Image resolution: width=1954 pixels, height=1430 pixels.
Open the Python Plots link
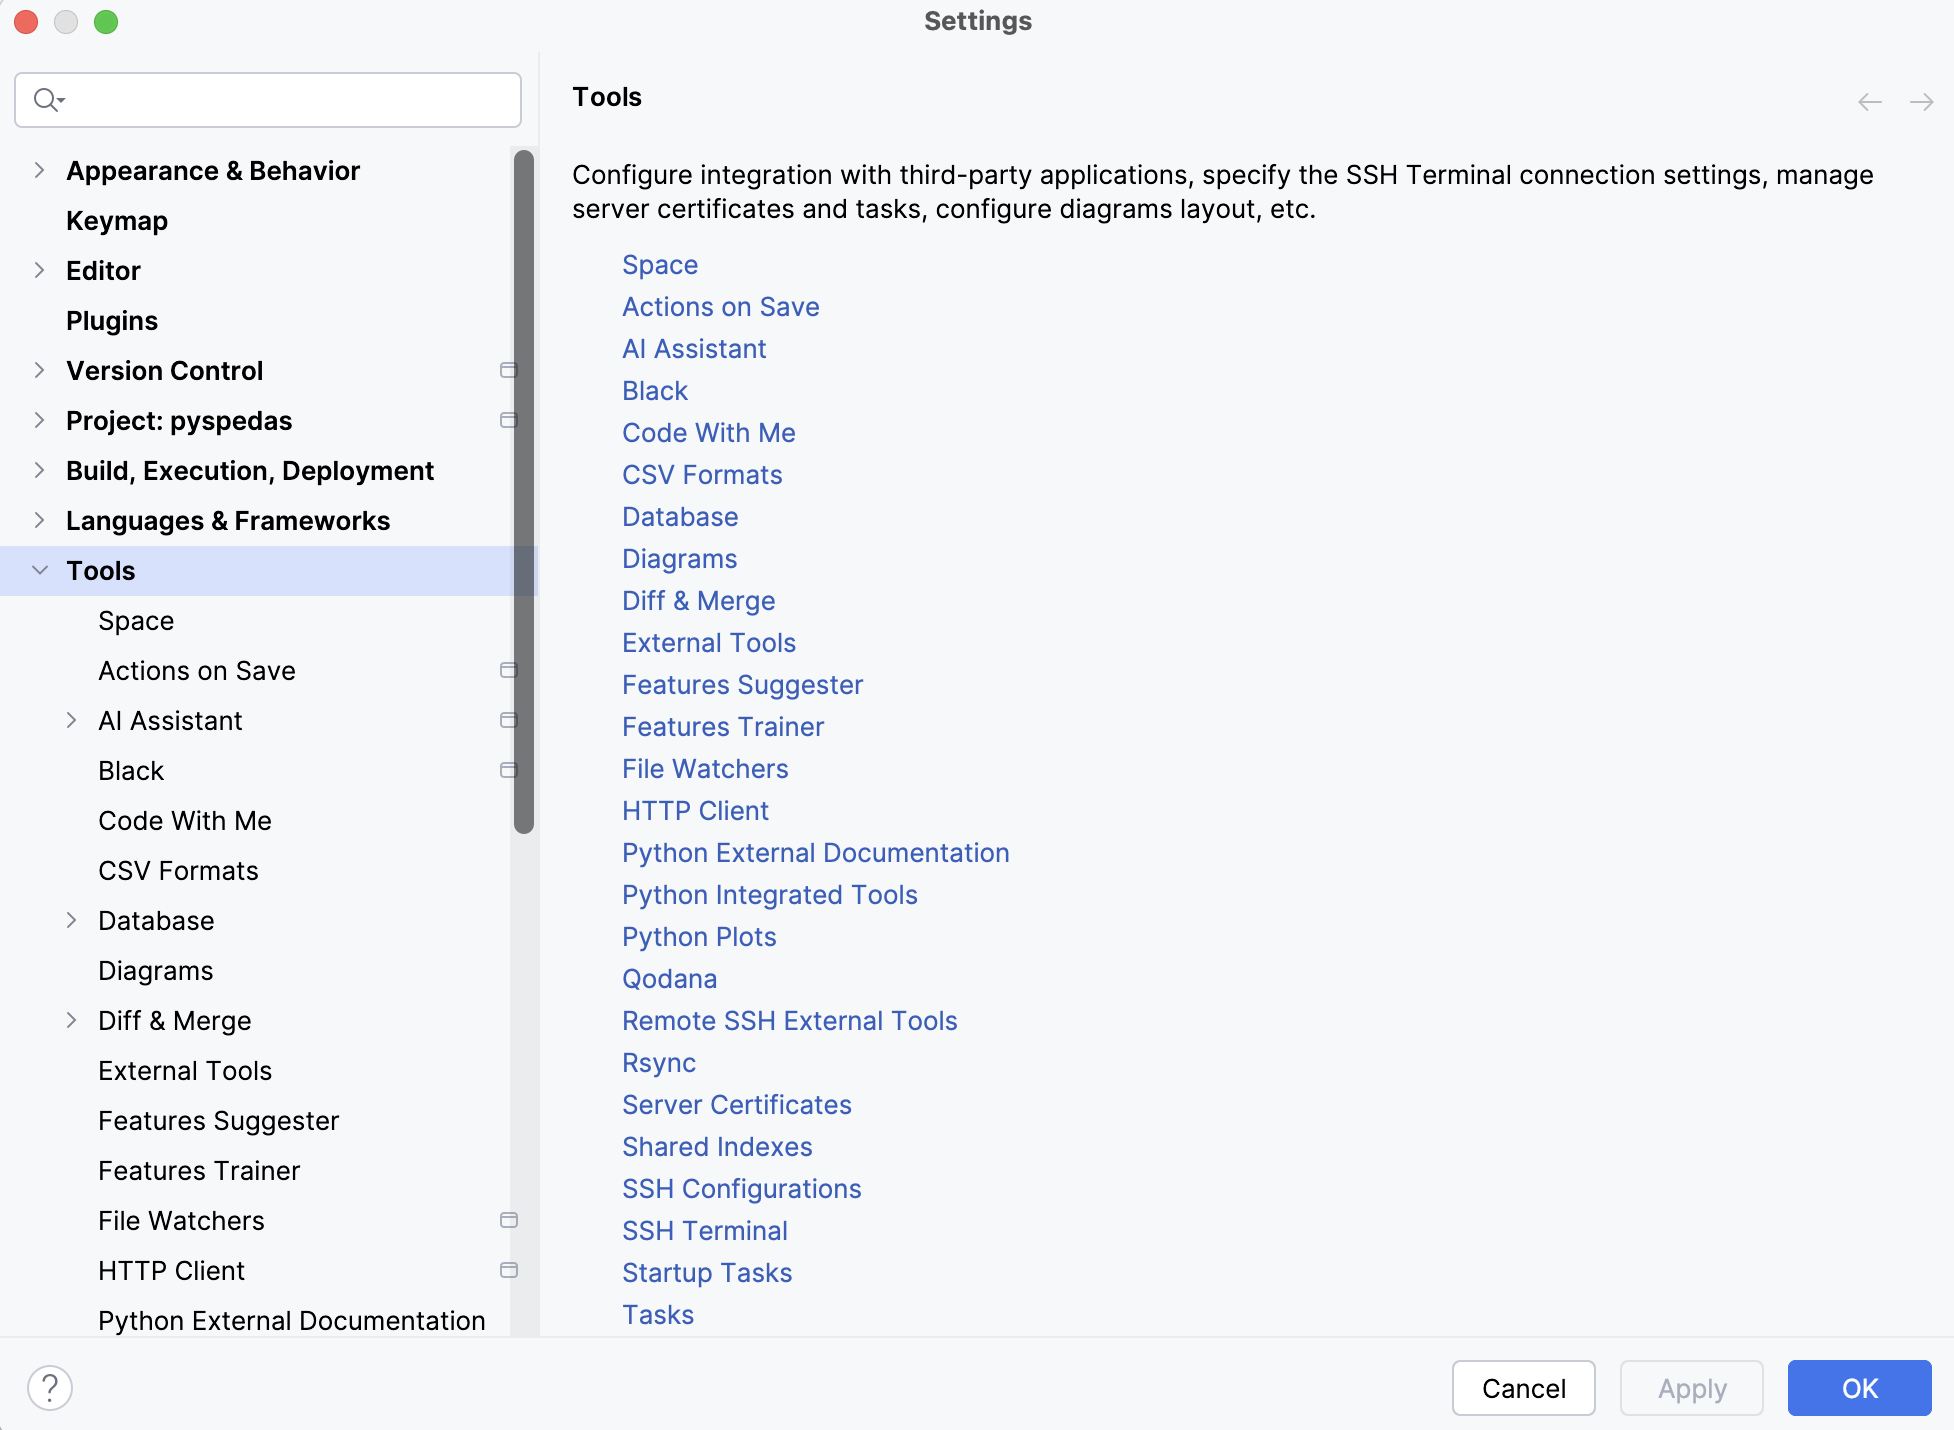(699, 937)
